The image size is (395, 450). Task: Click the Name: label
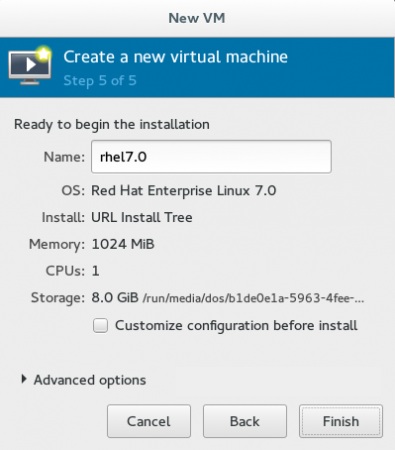point(64,157)
